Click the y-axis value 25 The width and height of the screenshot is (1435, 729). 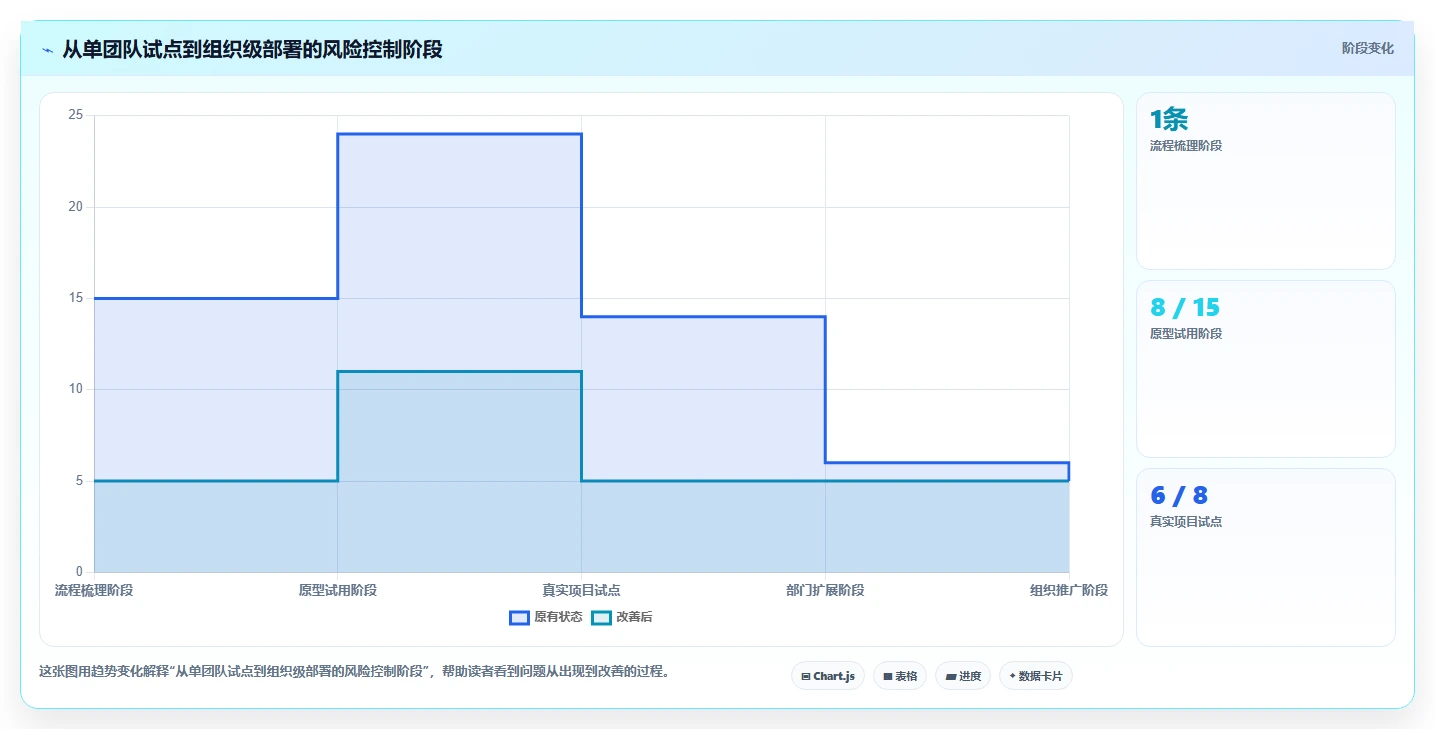tap(75, 115)
